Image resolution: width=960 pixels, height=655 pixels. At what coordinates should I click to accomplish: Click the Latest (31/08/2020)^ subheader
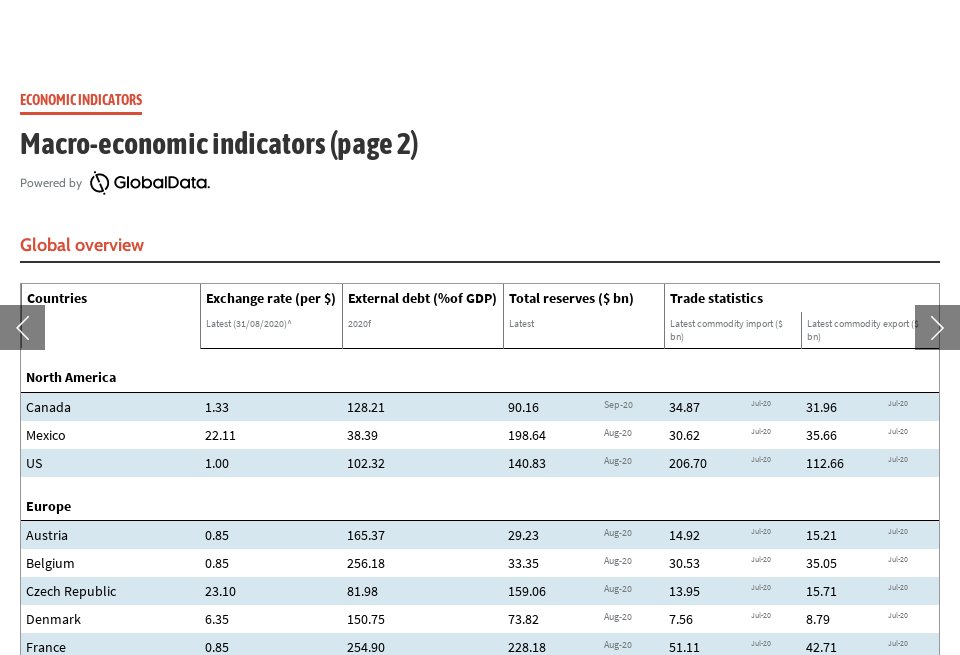pyautogui.click(x=249, y=323)
